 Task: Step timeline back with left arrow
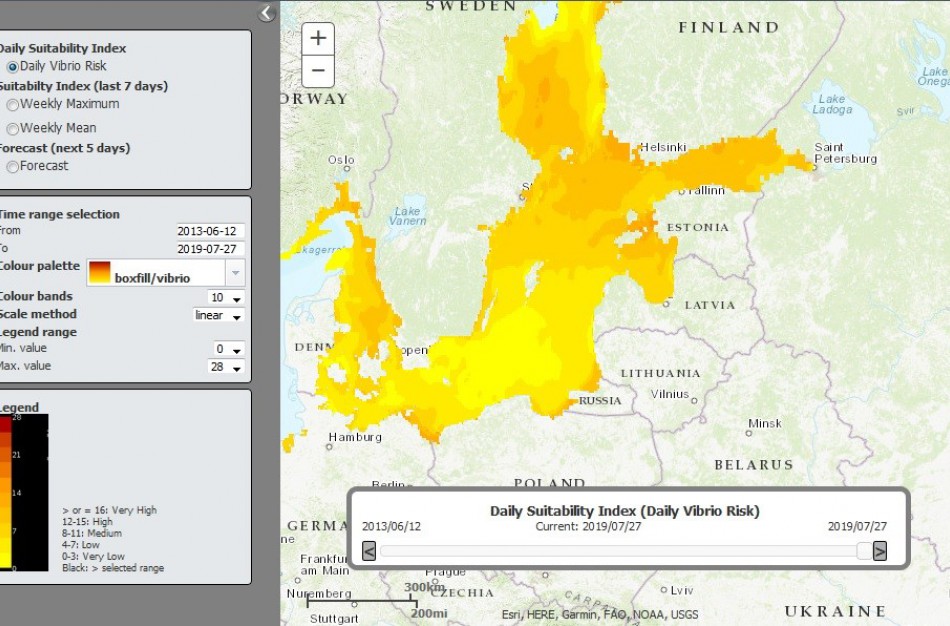(x=369, y=550)
